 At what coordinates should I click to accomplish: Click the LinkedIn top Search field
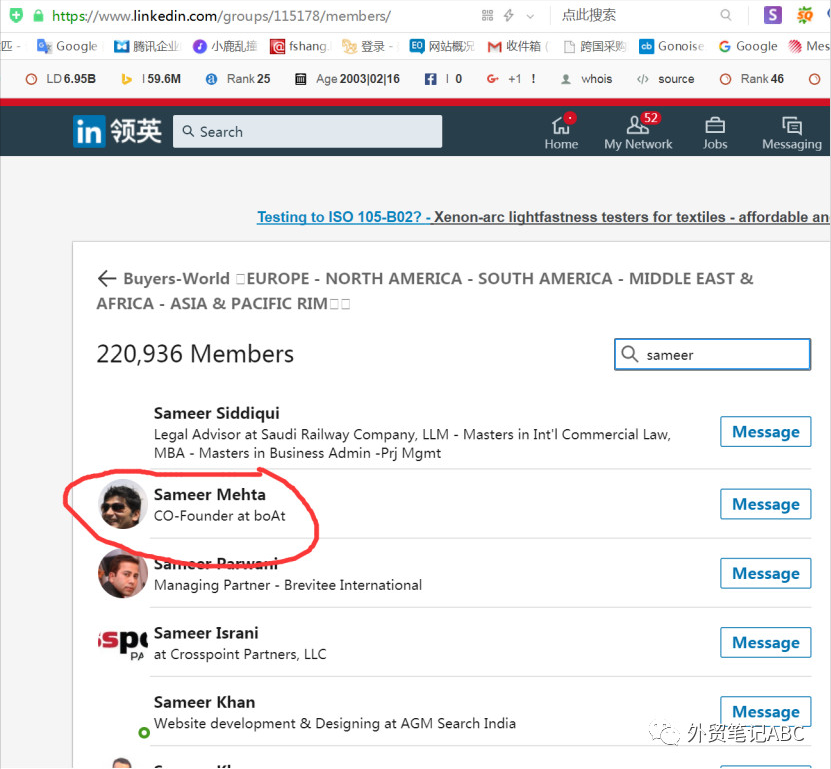[307, 131]
